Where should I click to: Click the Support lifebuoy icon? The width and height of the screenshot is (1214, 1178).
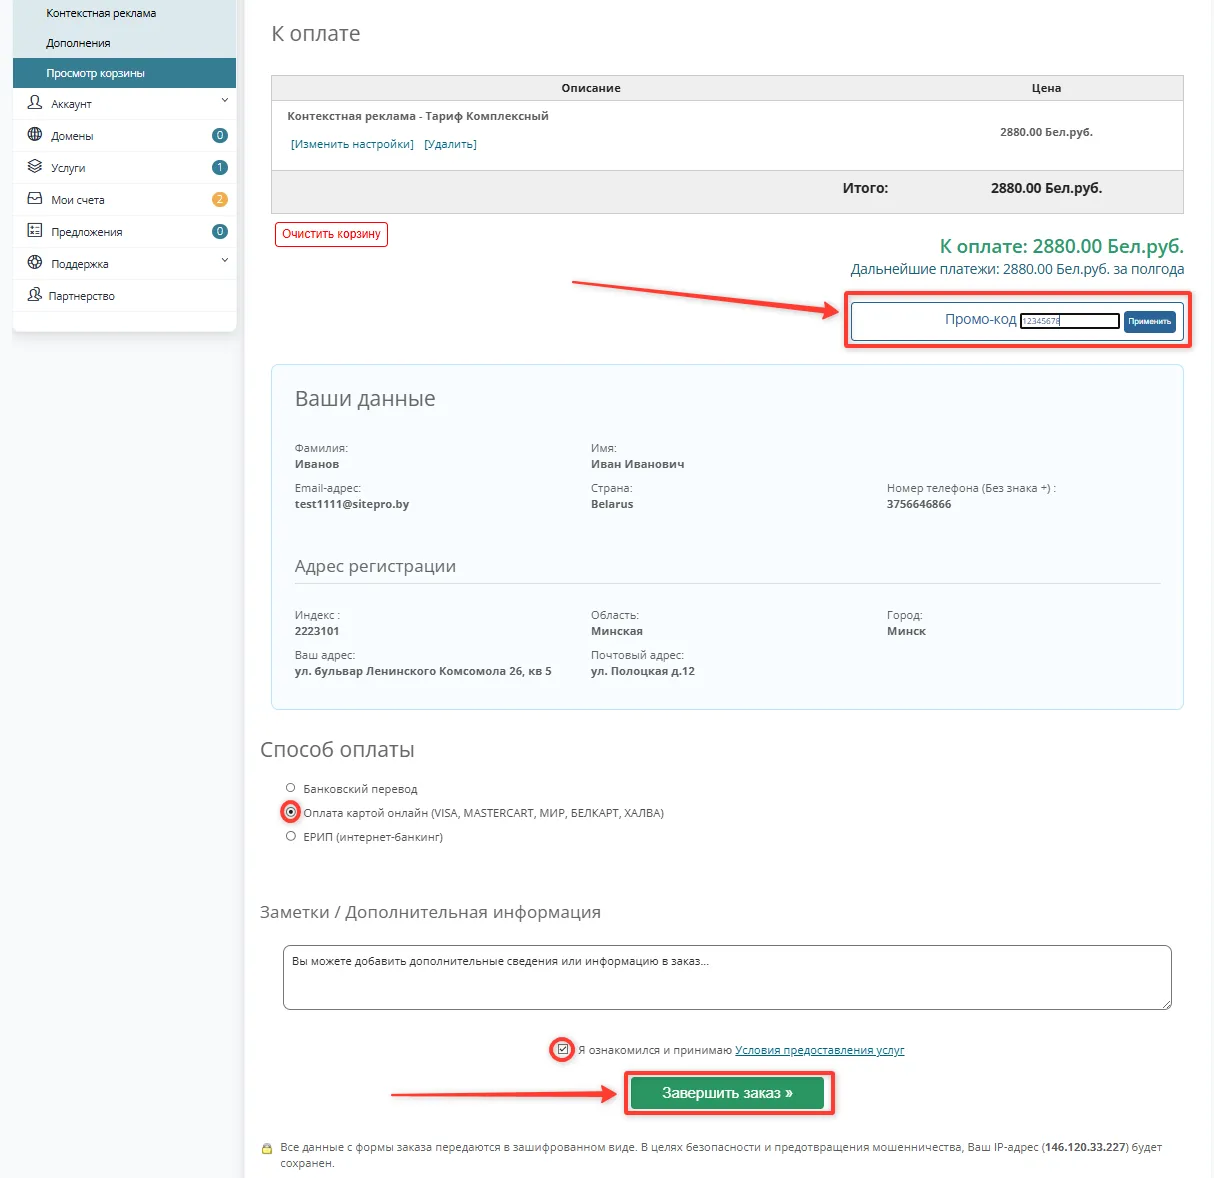coord(35,263)
